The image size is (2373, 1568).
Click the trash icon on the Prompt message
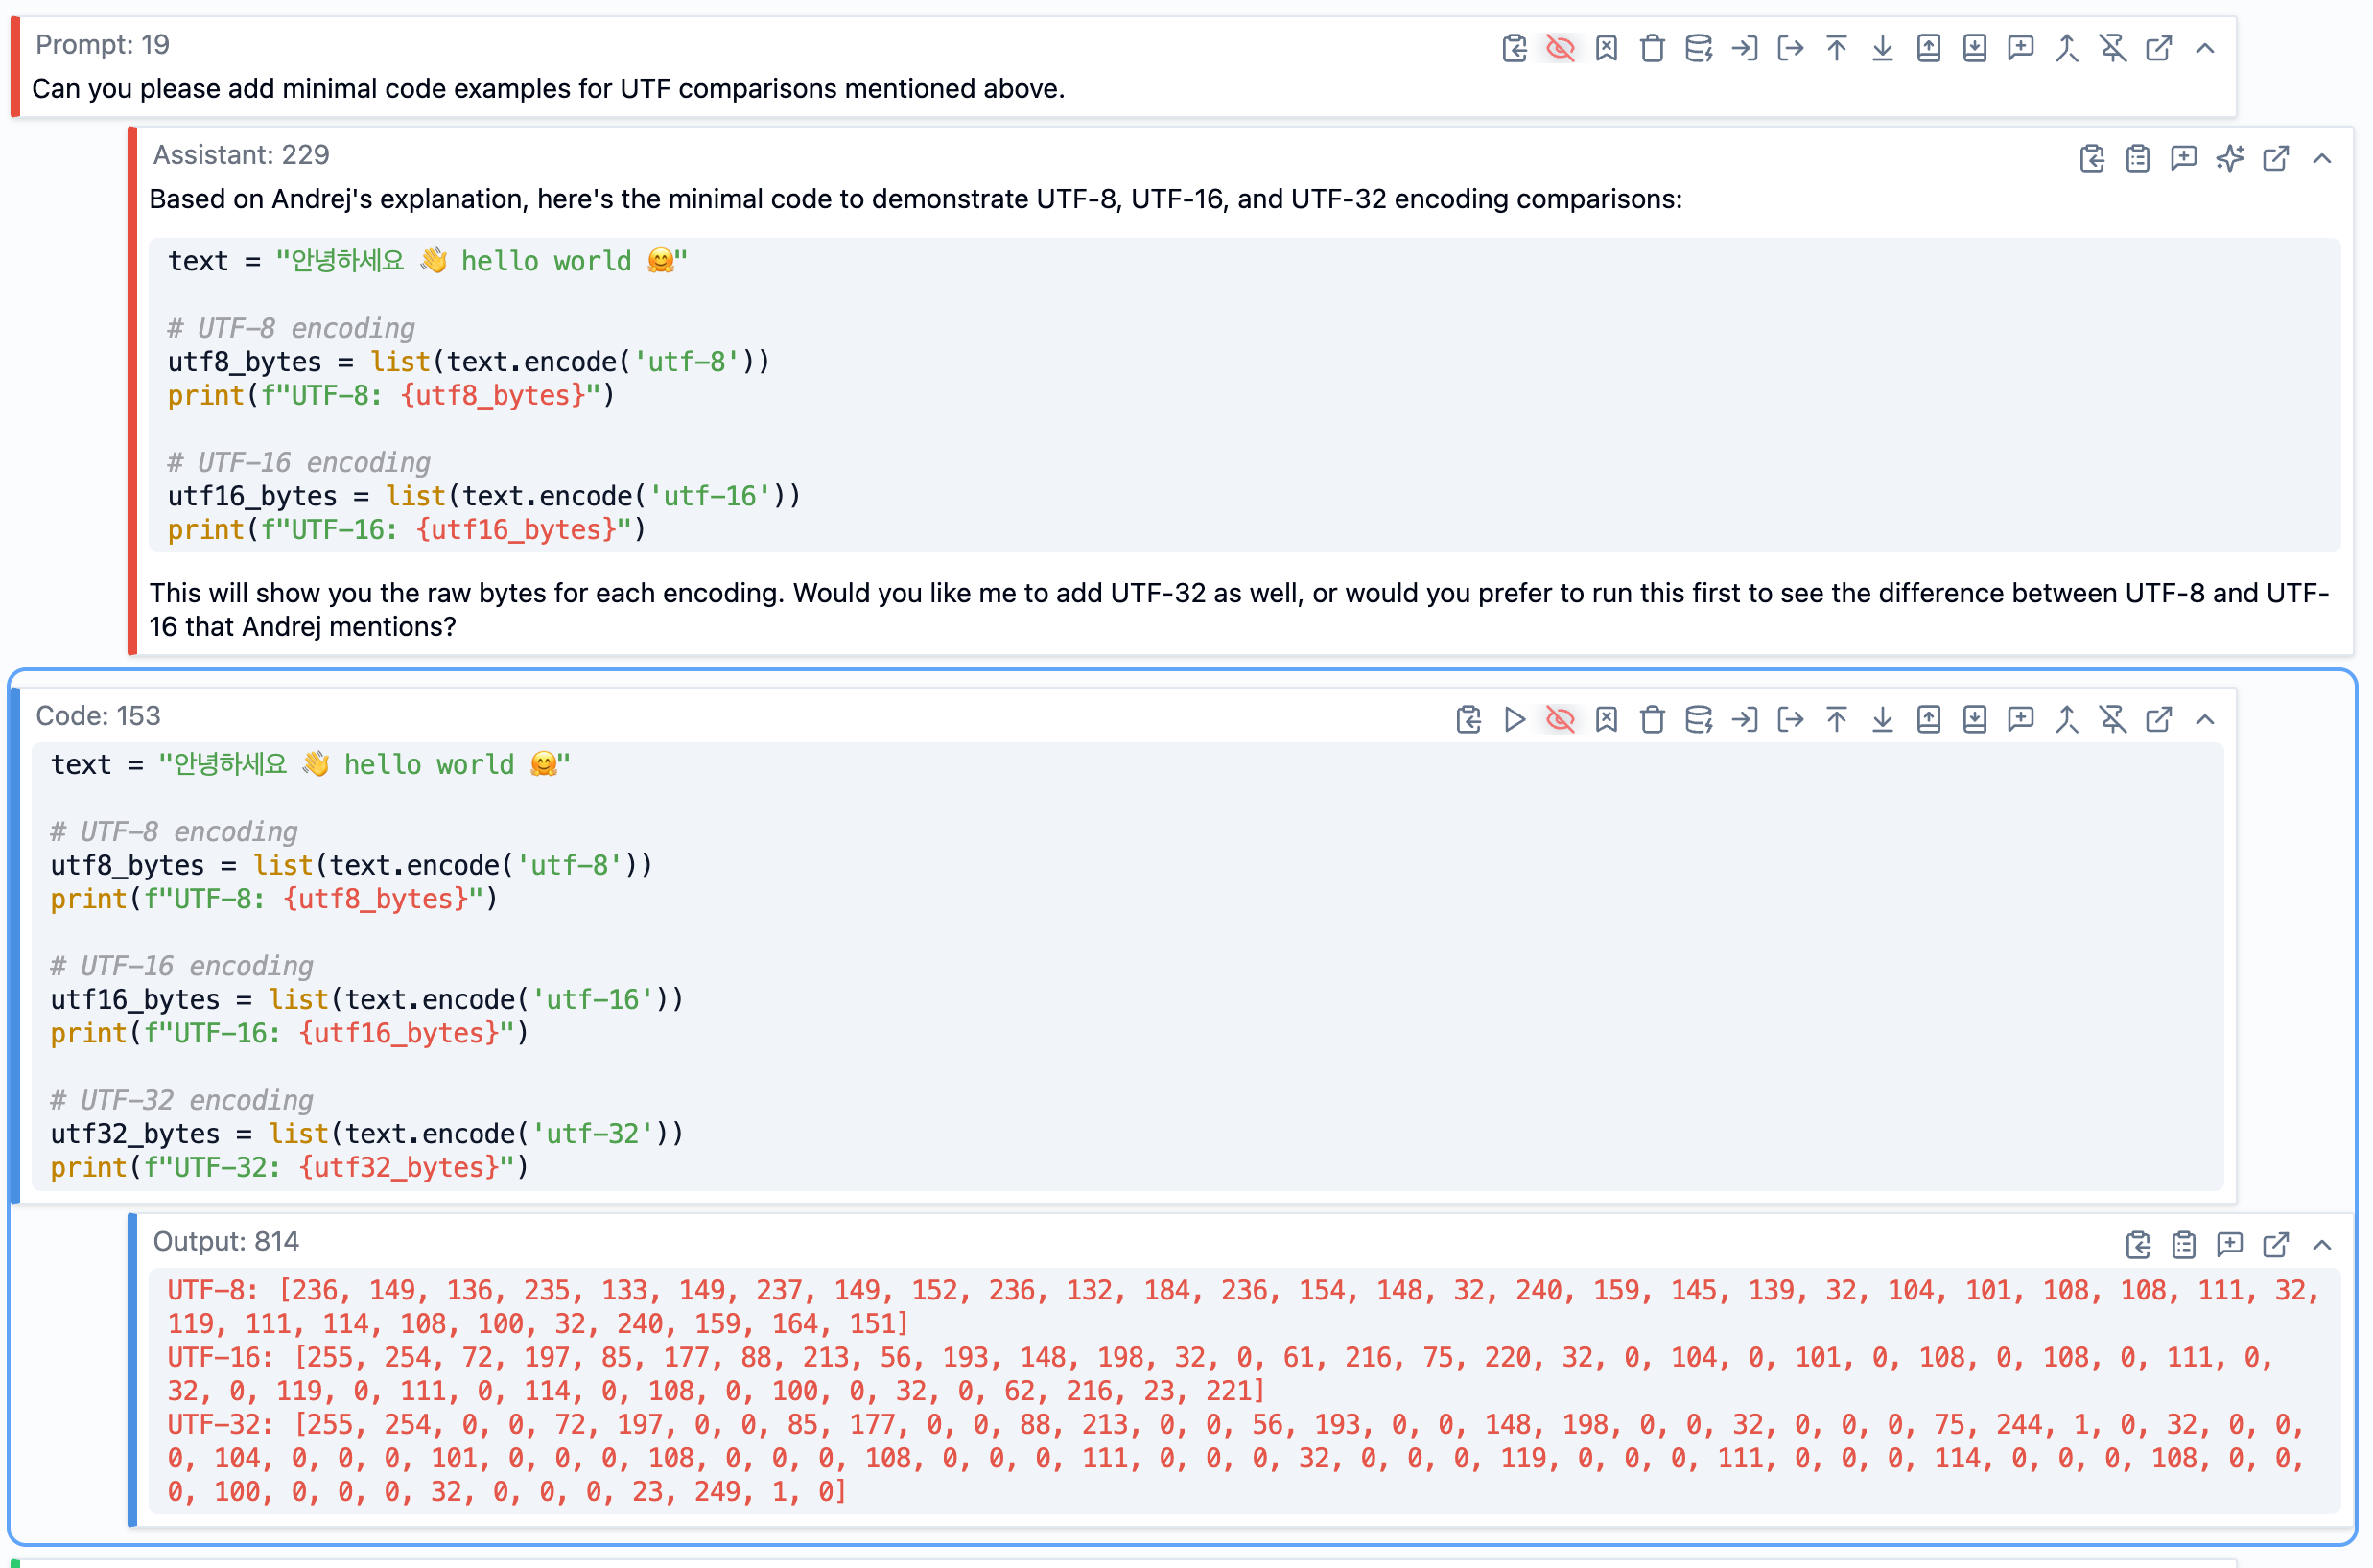click(x=1652, y=48)
